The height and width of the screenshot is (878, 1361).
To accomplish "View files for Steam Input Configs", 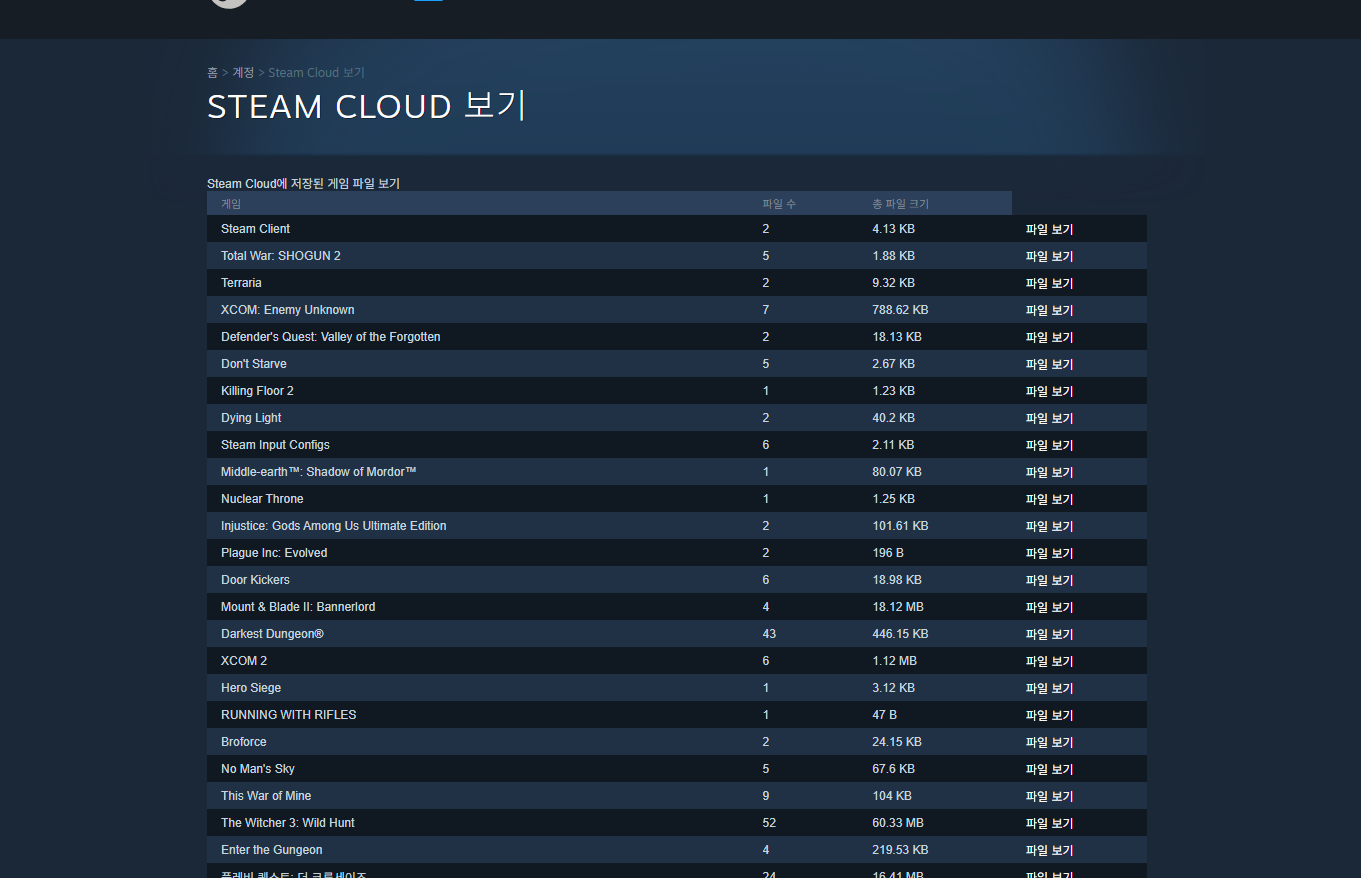I will point(1049,445).
